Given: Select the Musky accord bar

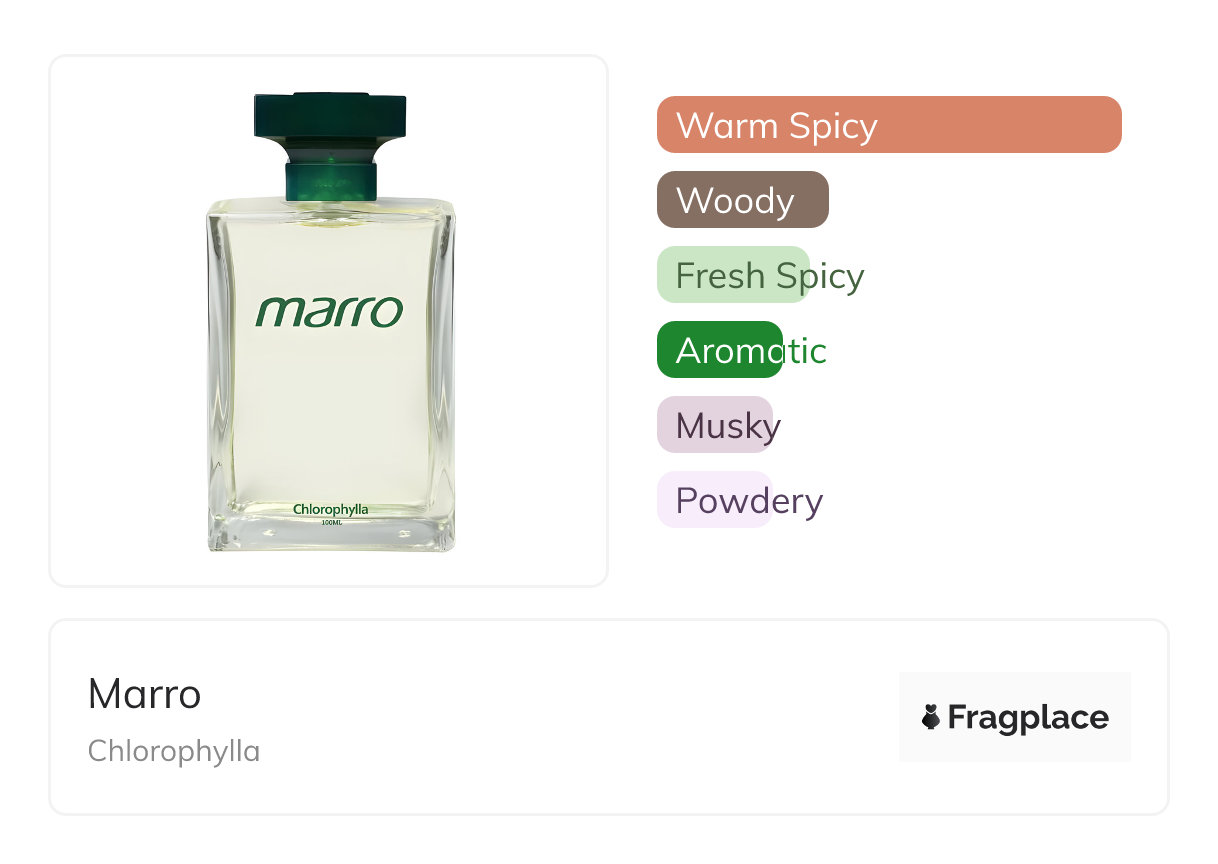Looking at the screenshot, I should coord(714,425).
